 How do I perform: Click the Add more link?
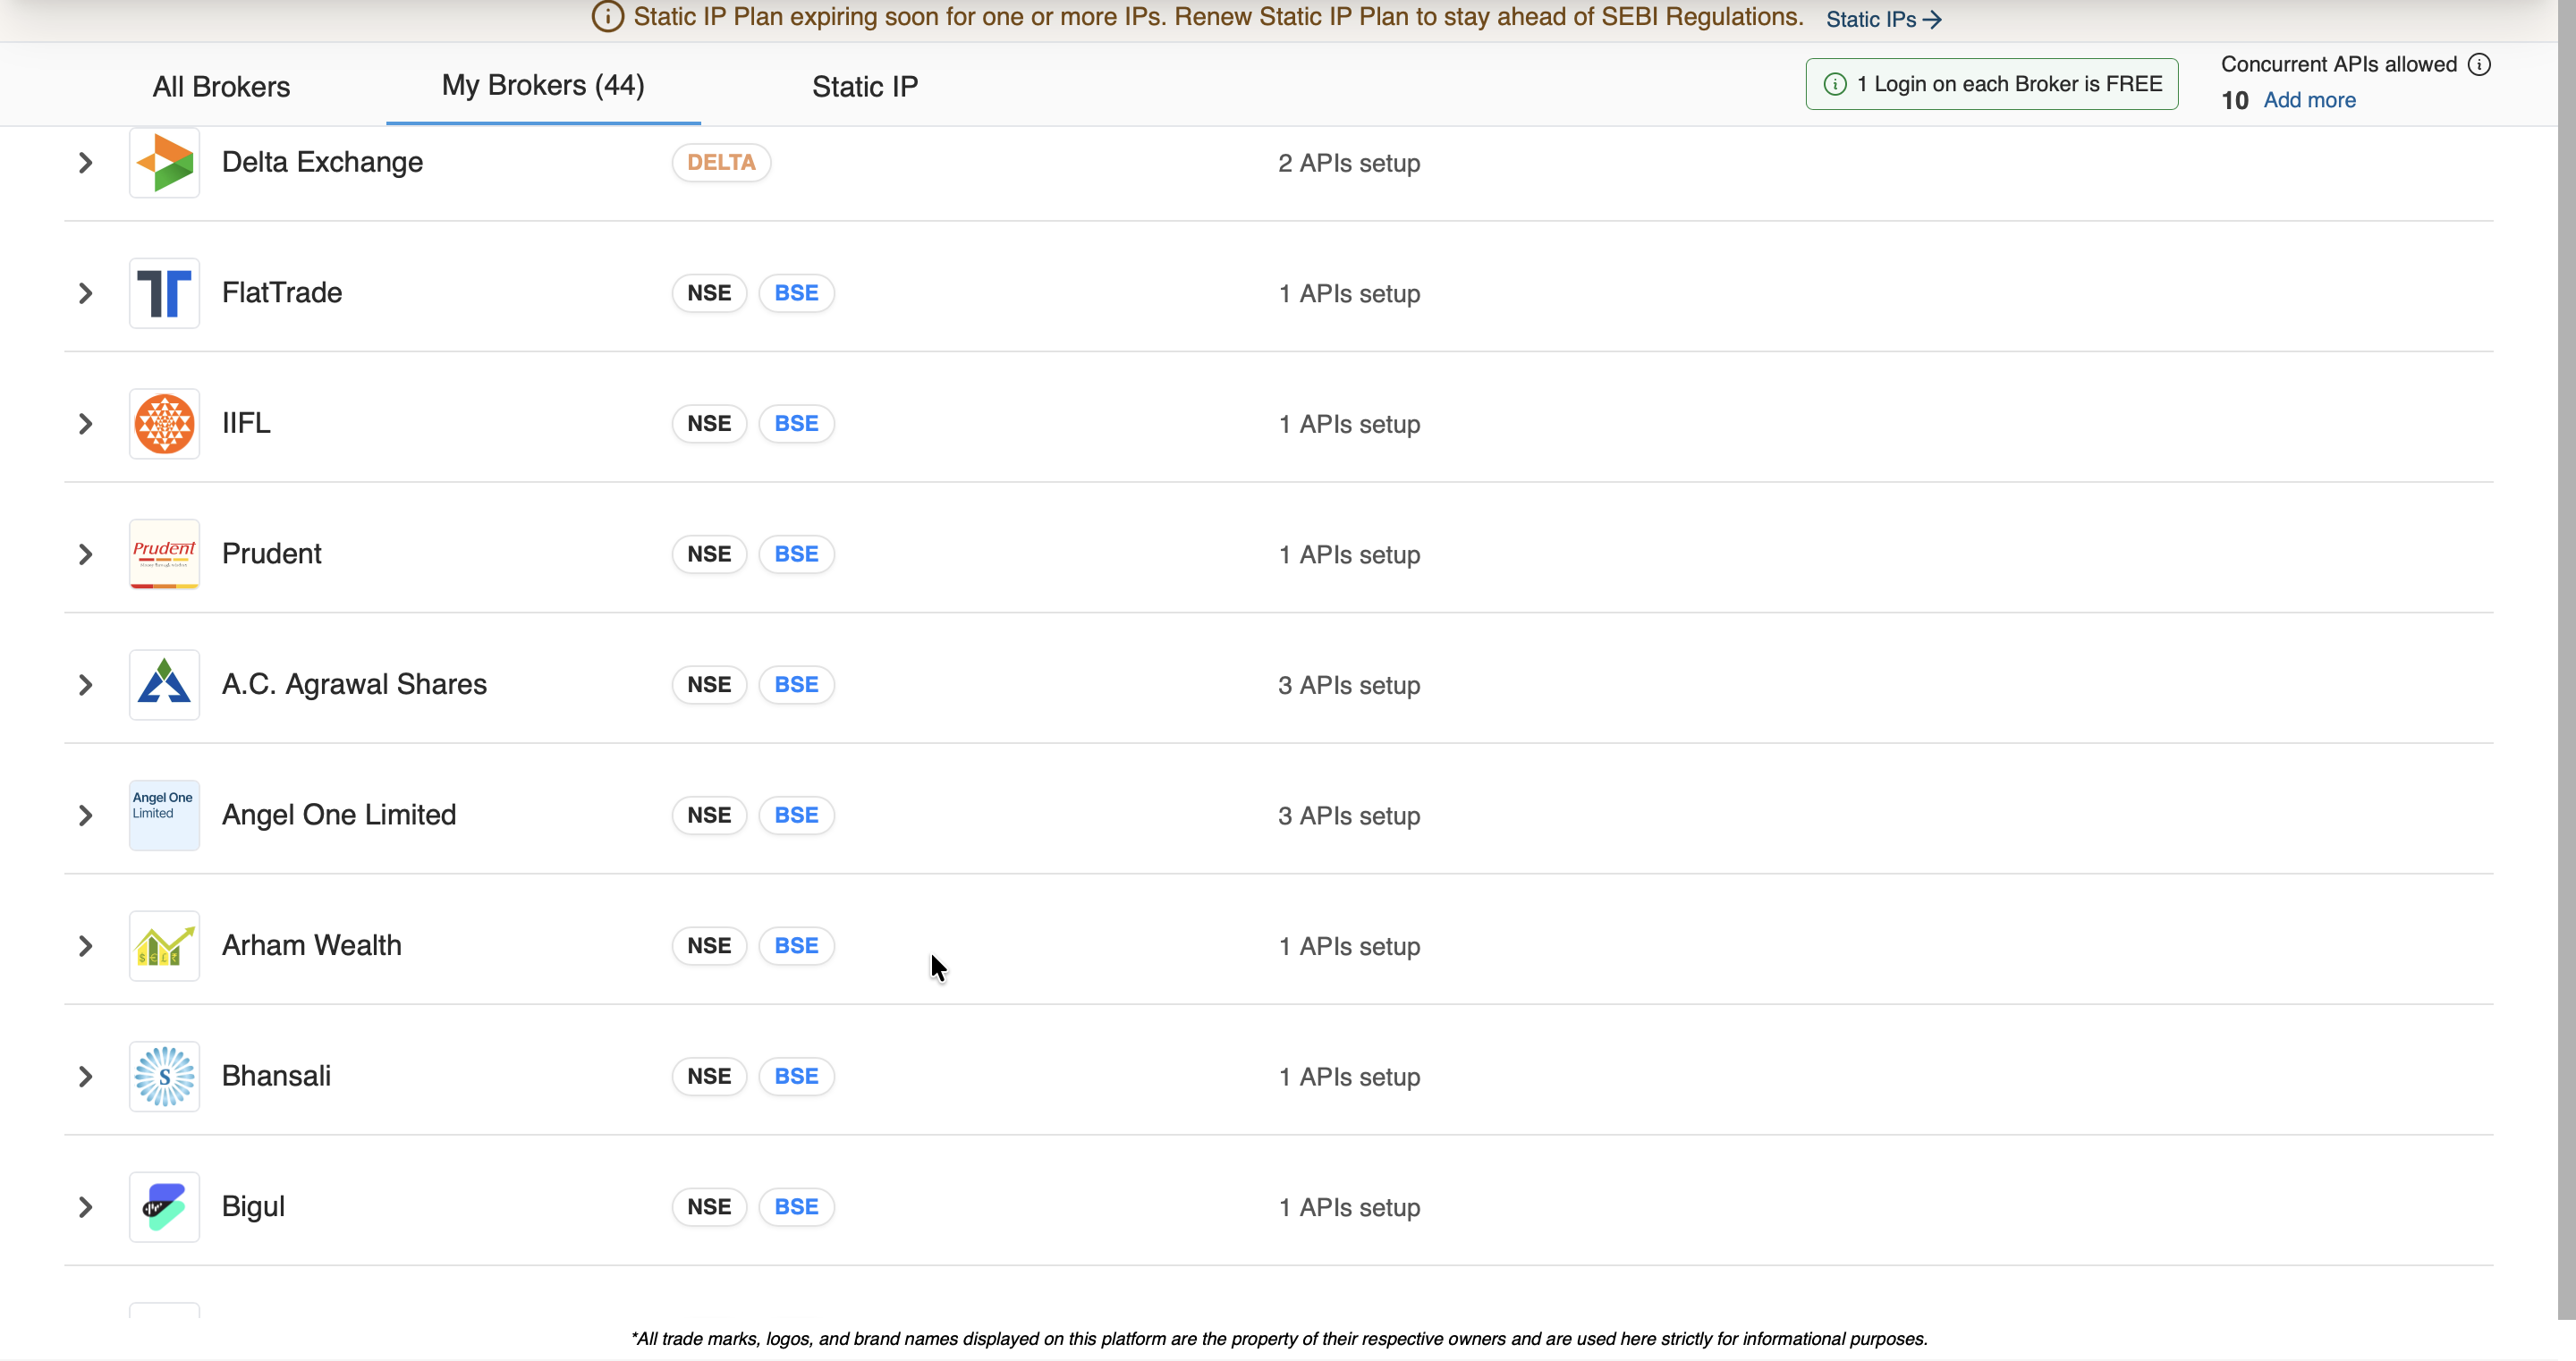click(x=2309, y=100)
